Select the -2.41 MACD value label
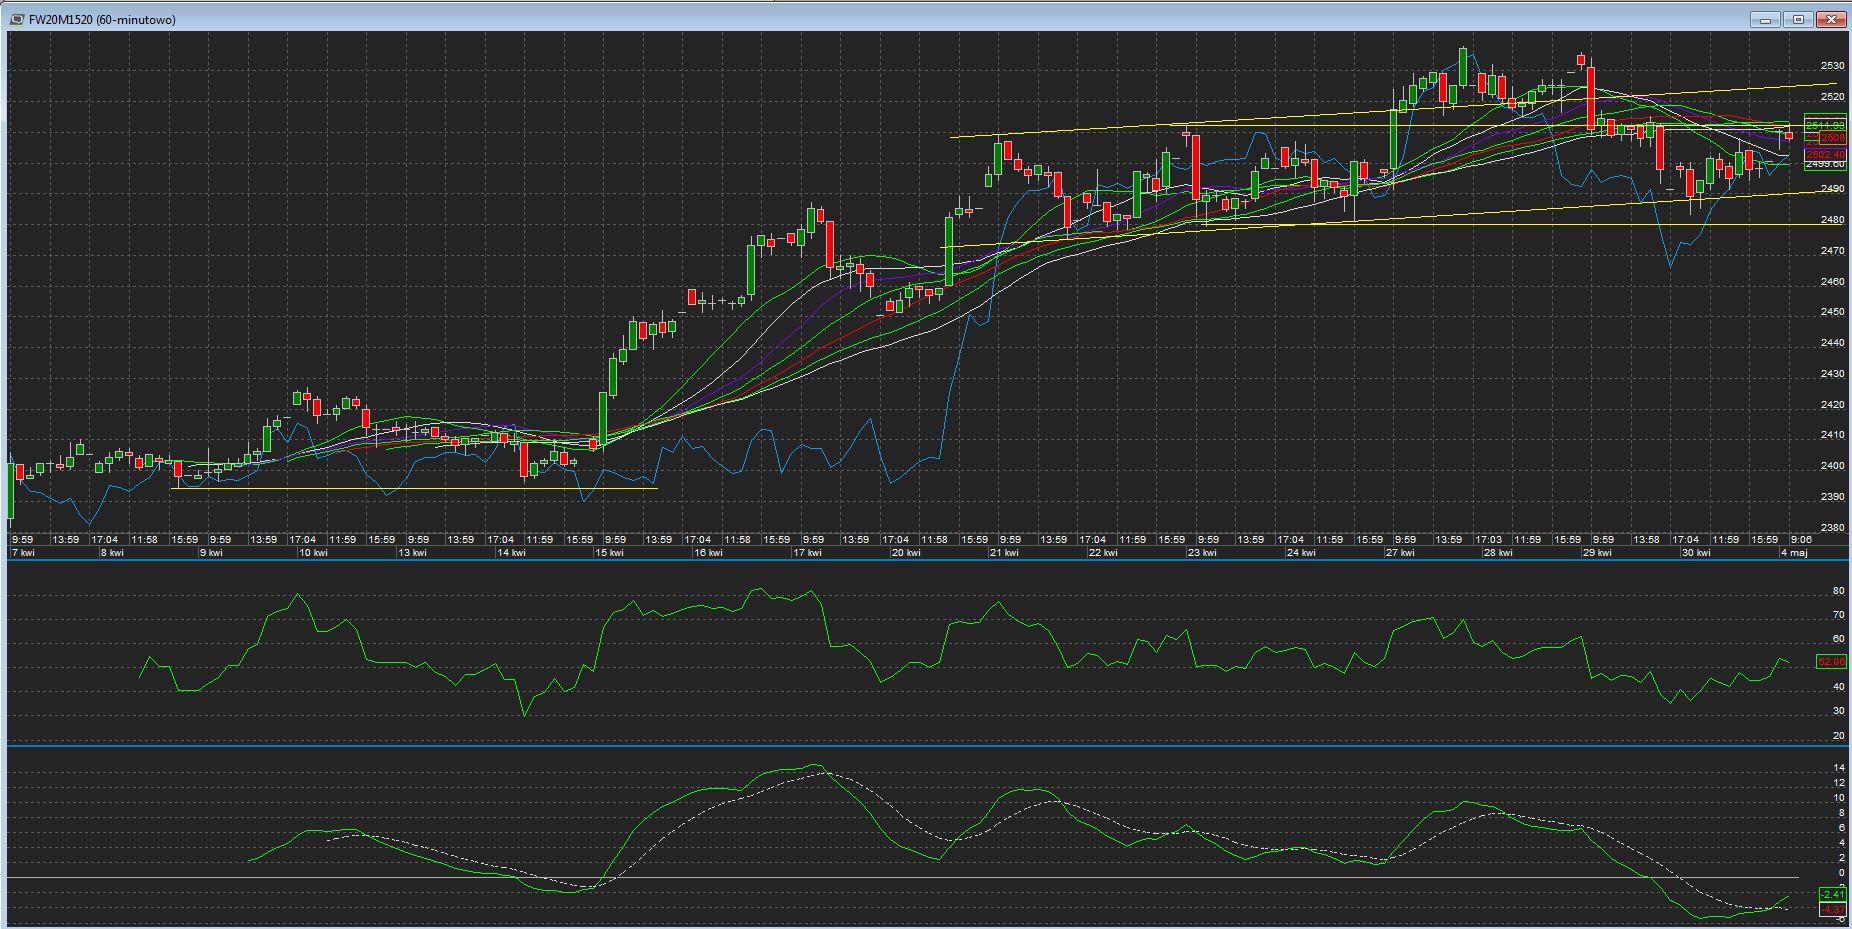Screen dimensions: 1852x929 pos(1831,894)
